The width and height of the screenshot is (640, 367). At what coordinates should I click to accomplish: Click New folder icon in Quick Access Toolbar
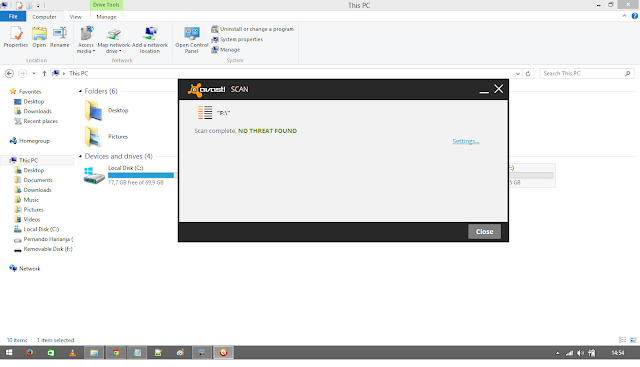pos(29,5)
